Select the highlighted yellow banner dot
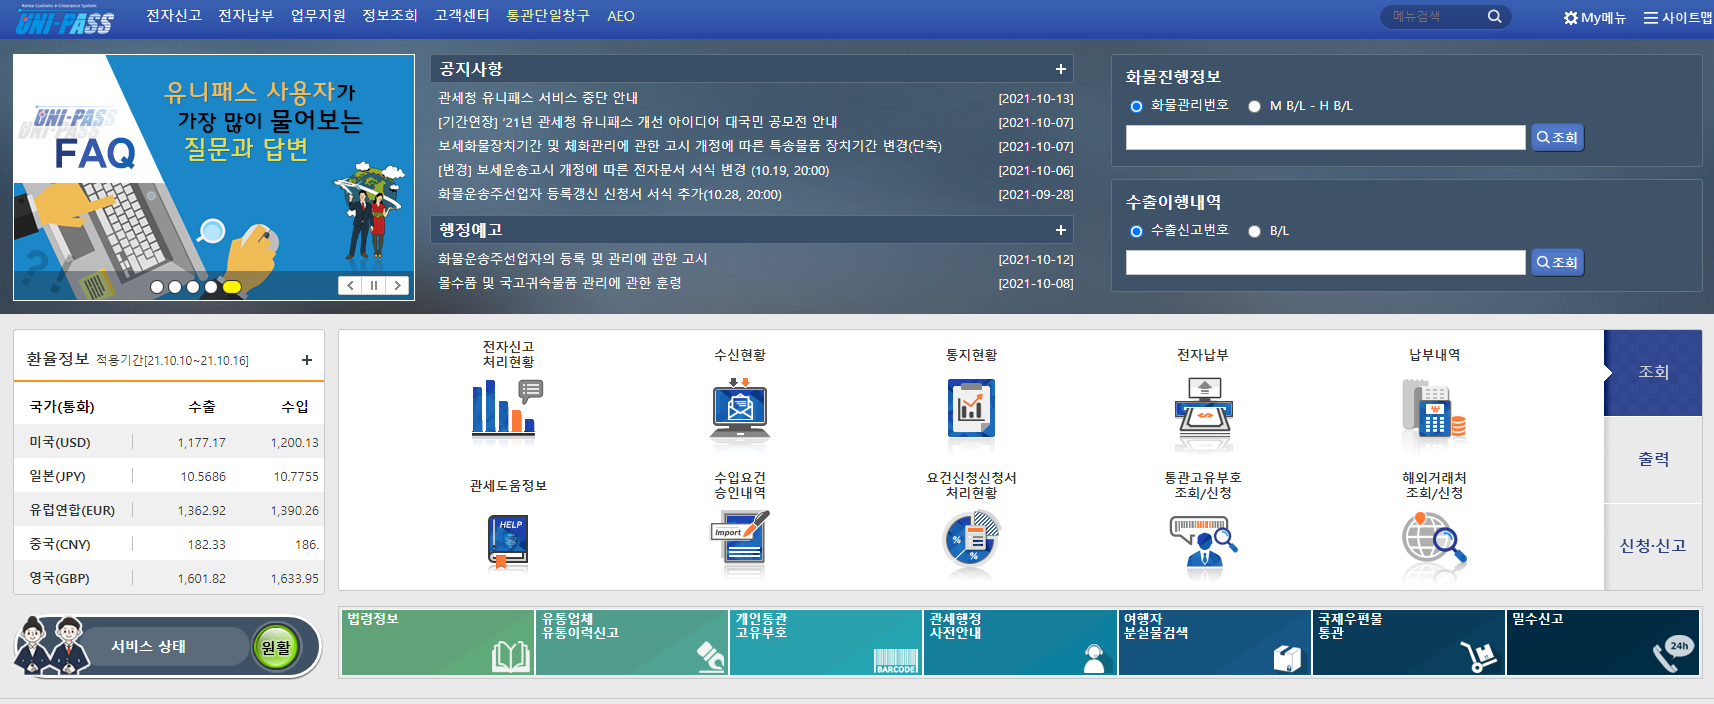The image size is (1714, 704). 232,287
